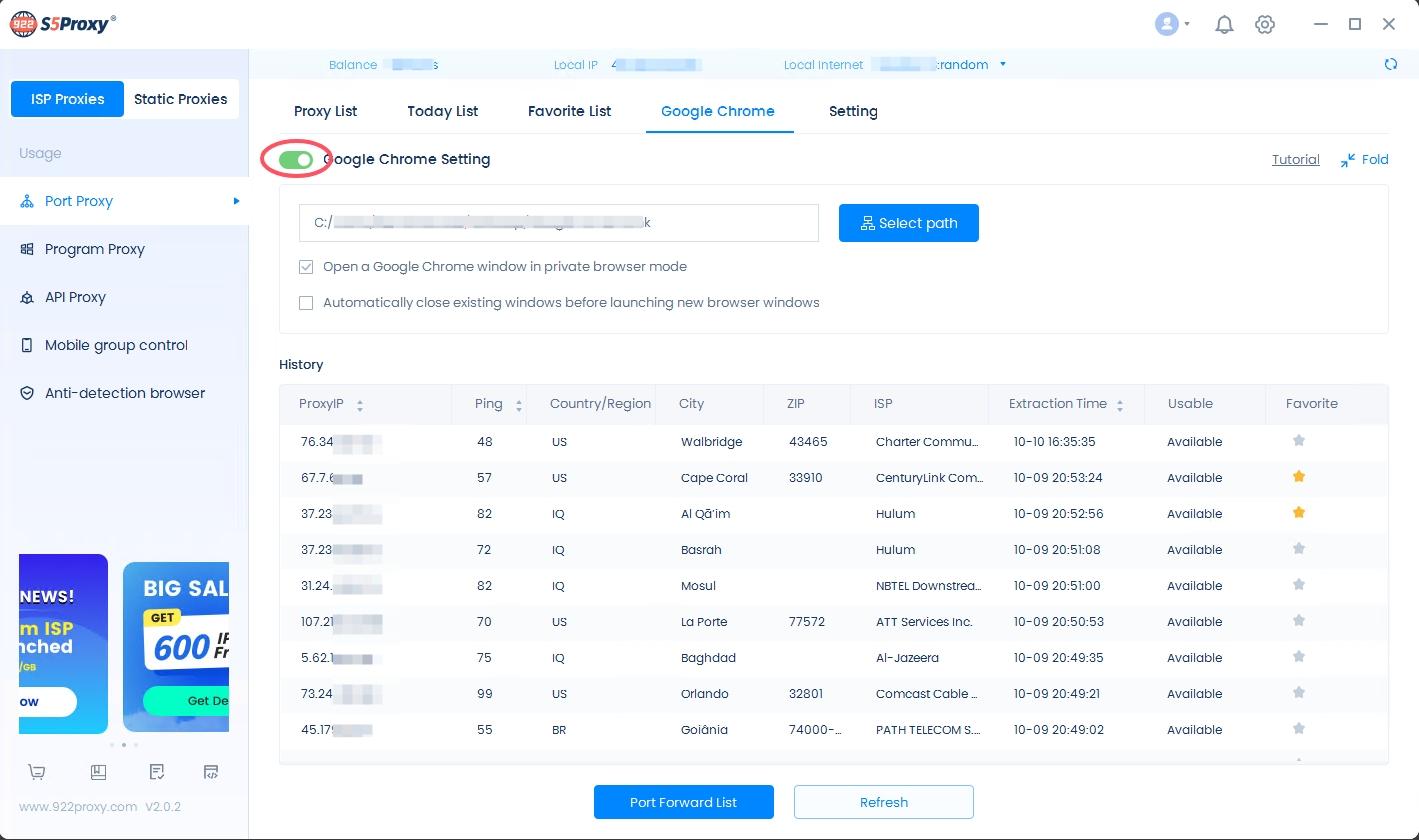Open the Tutorial link
The width and height of the screenshot is (1419, 840).
[x=1295, y=159]
